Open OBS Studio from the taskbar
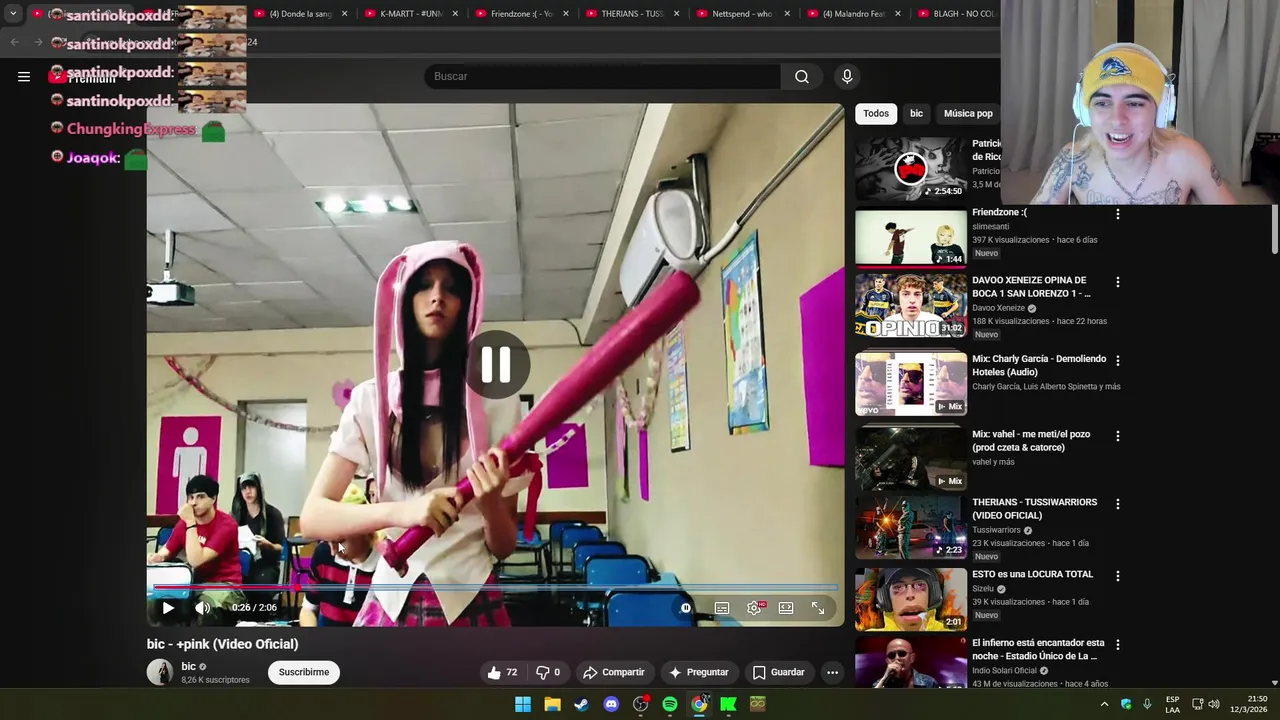The width and height of the screenshot is (1280, 720). click(x=641, y=704)
